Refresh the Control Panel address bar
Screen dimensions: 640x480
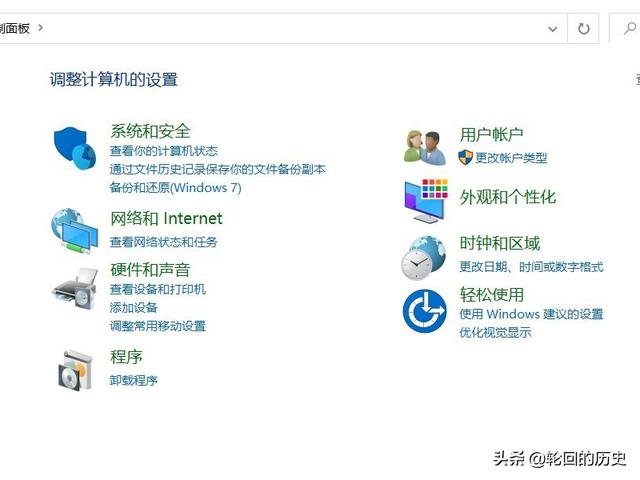[584, 29]
